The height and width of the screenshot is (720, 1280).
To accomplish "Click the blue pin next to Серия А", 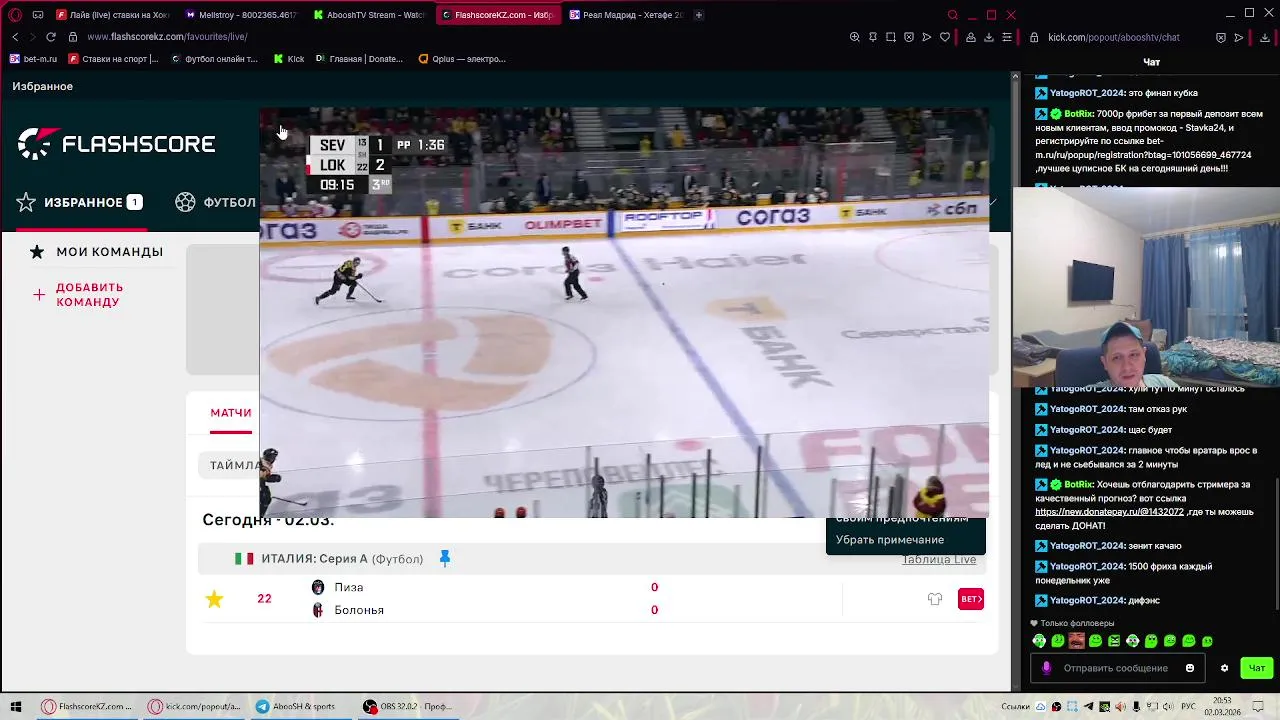I will [445, 558].
